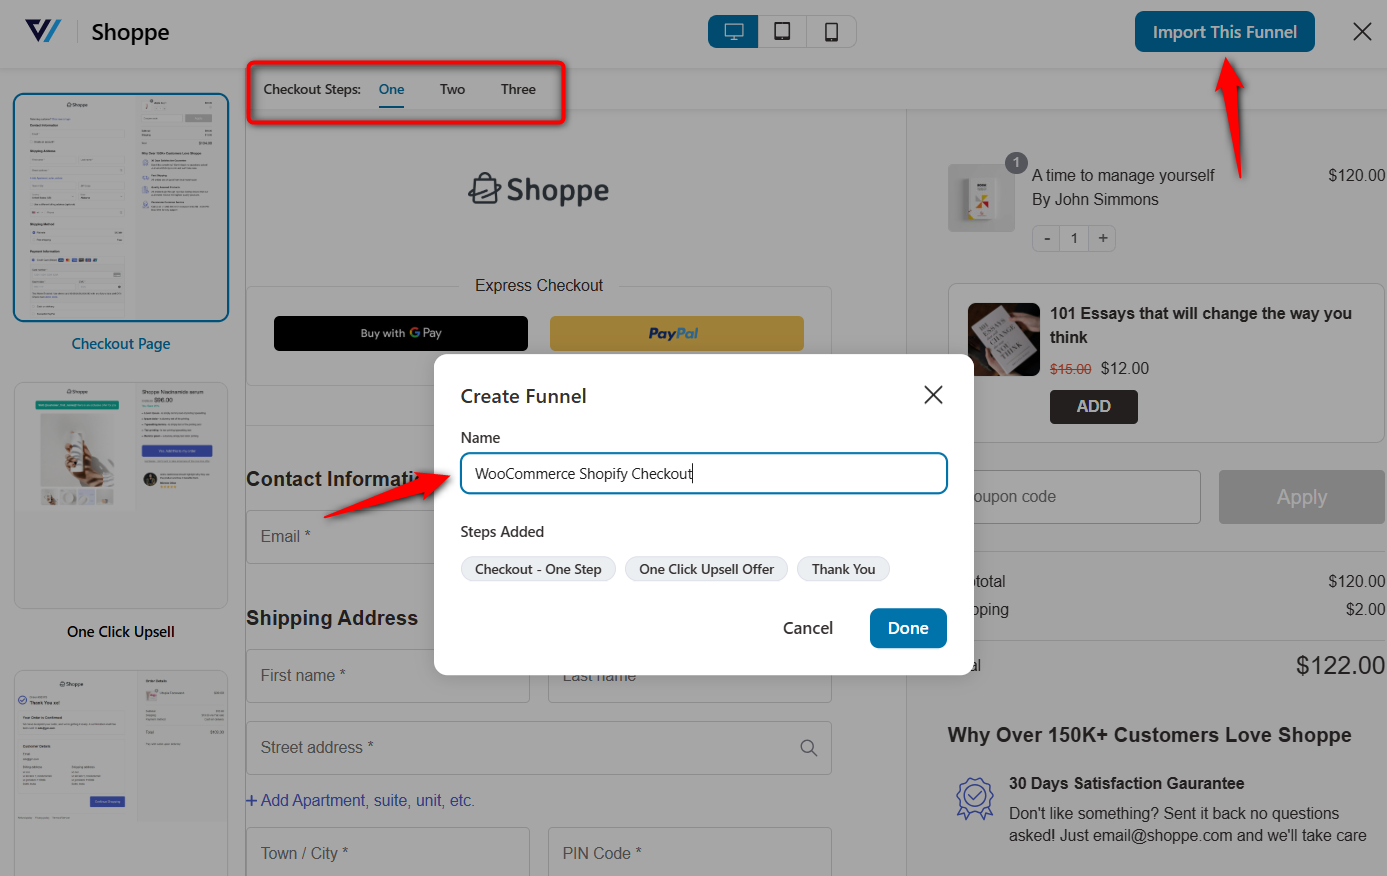Viewport: 1387px width, 876px height.
Task: Click 'By John Simmons' author text
Action: (x=1095, y=199)
